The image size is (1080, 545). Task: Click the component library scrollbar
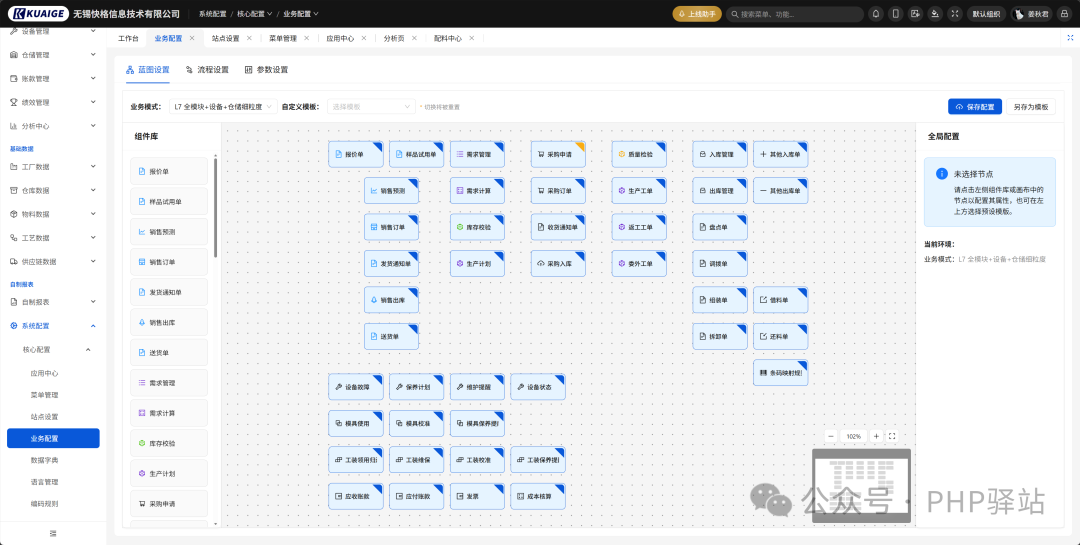216,207
